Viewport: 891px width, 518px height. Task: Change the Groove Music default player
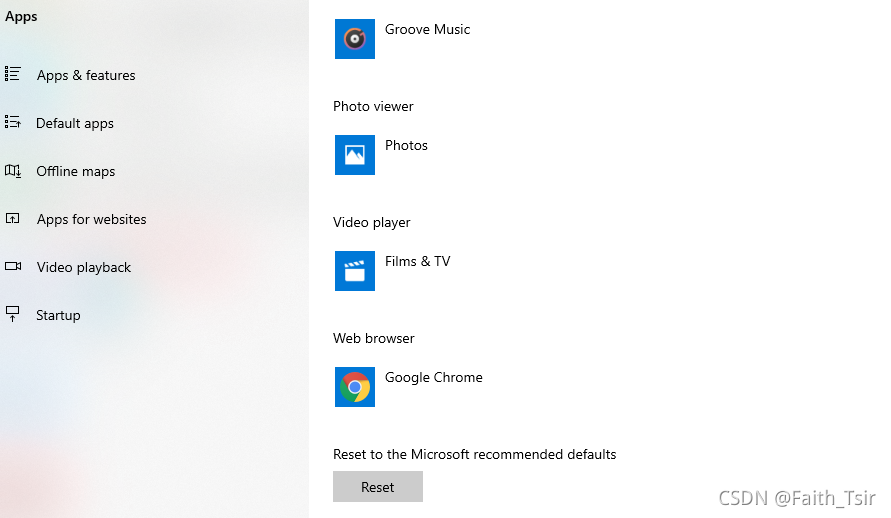(403, 39)
